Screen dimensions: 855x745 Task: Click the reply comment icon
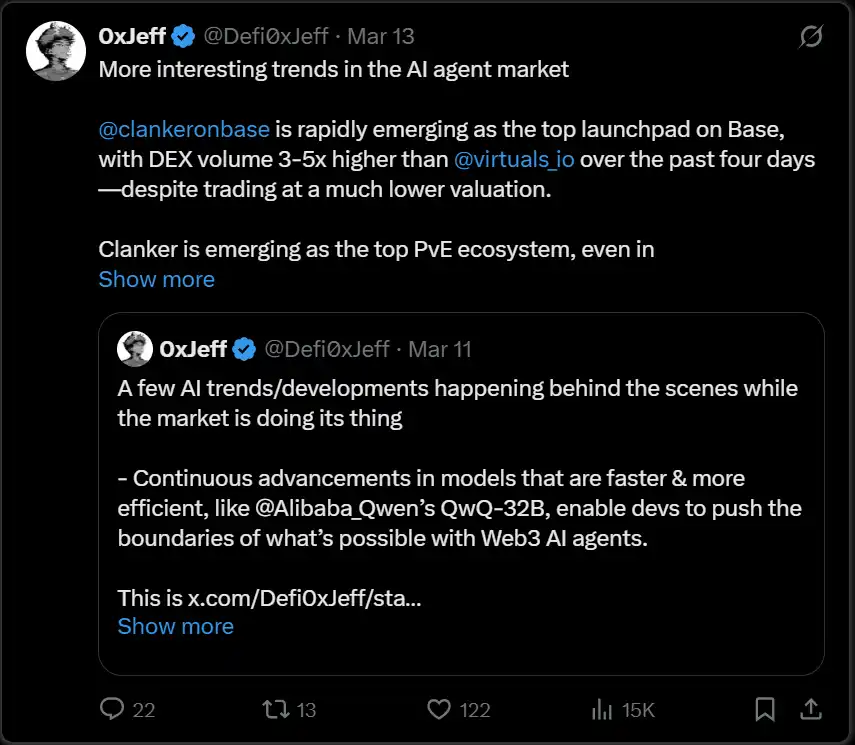click(113, 709)
